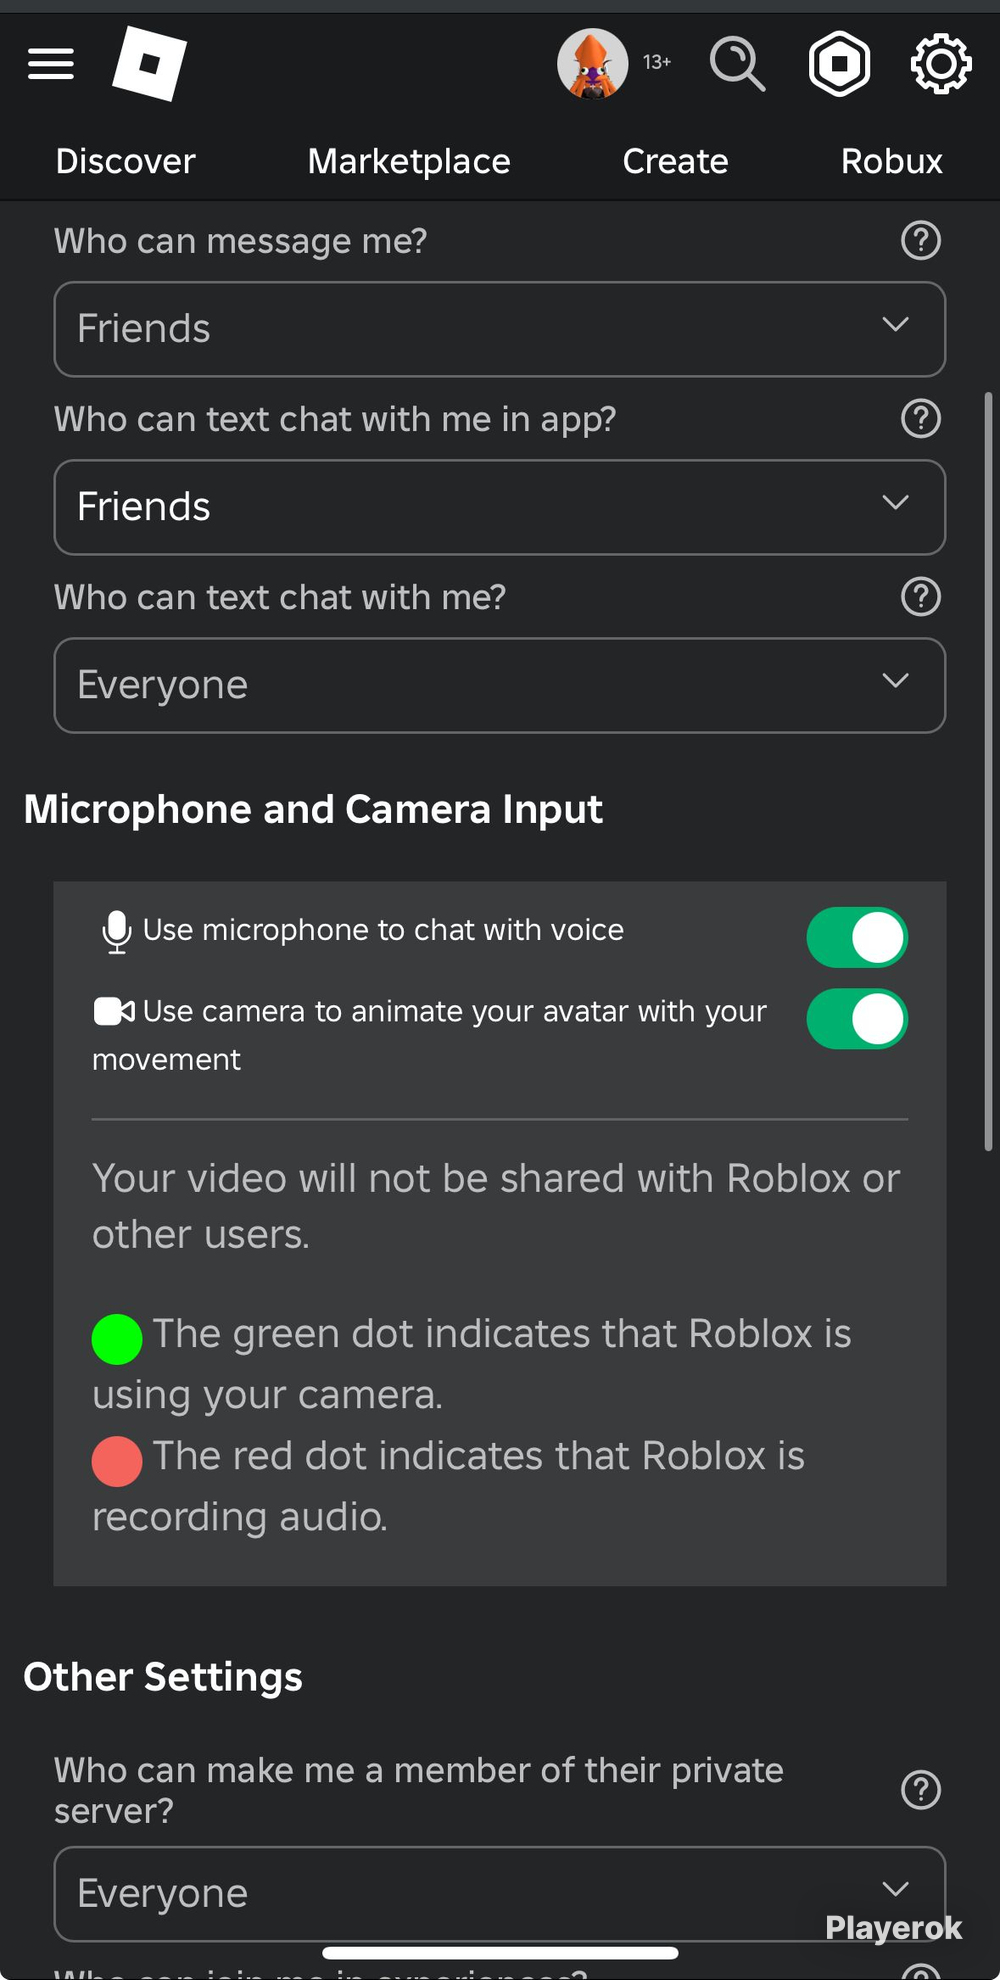Open 'Who can text chat with me?' Everyone dropdown

point(499,685)
